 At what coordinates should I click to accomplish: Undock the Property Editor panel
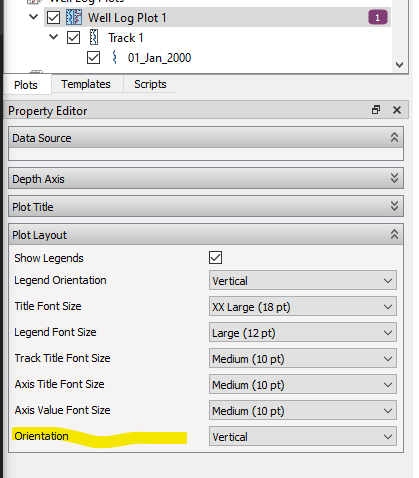tap(376, 110)
